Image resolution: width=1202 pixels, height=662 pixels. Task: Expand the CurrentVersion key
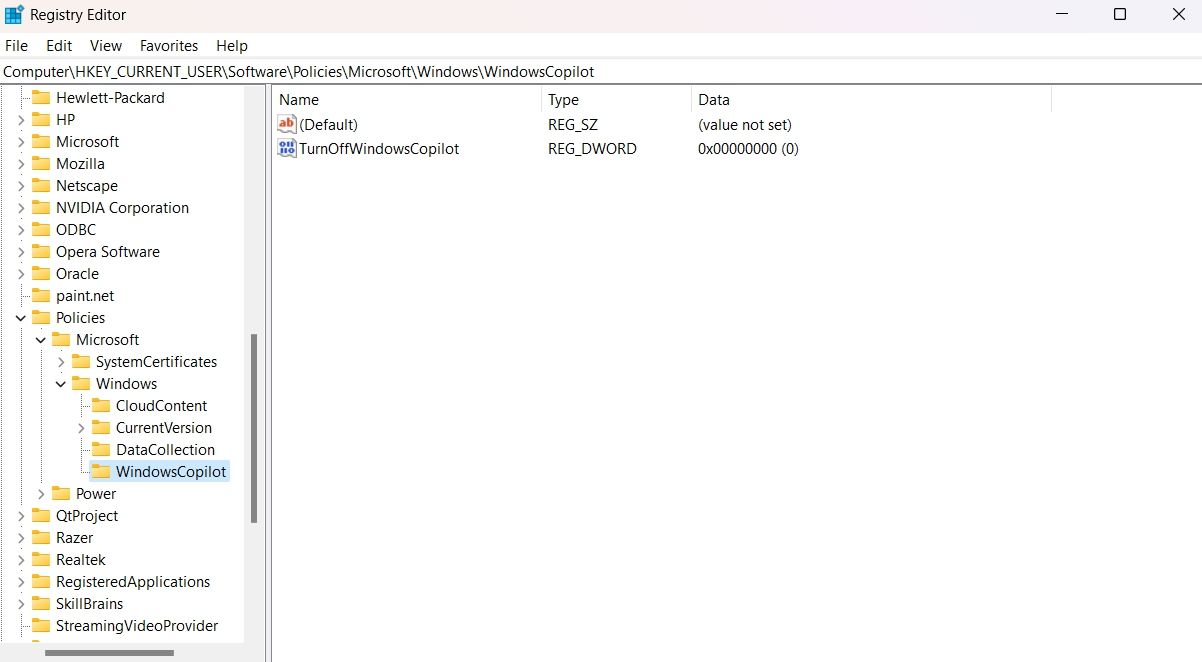[81, 428]
